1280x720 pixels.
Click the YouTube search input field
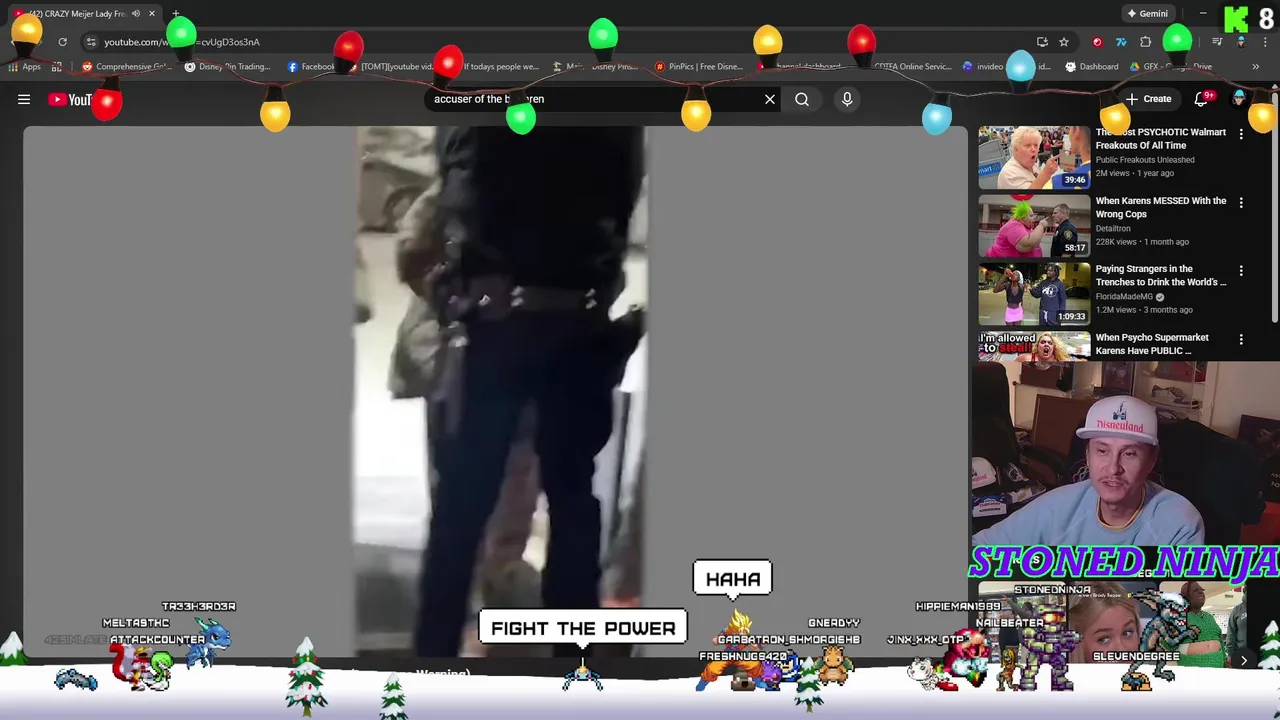pos(595,99)
